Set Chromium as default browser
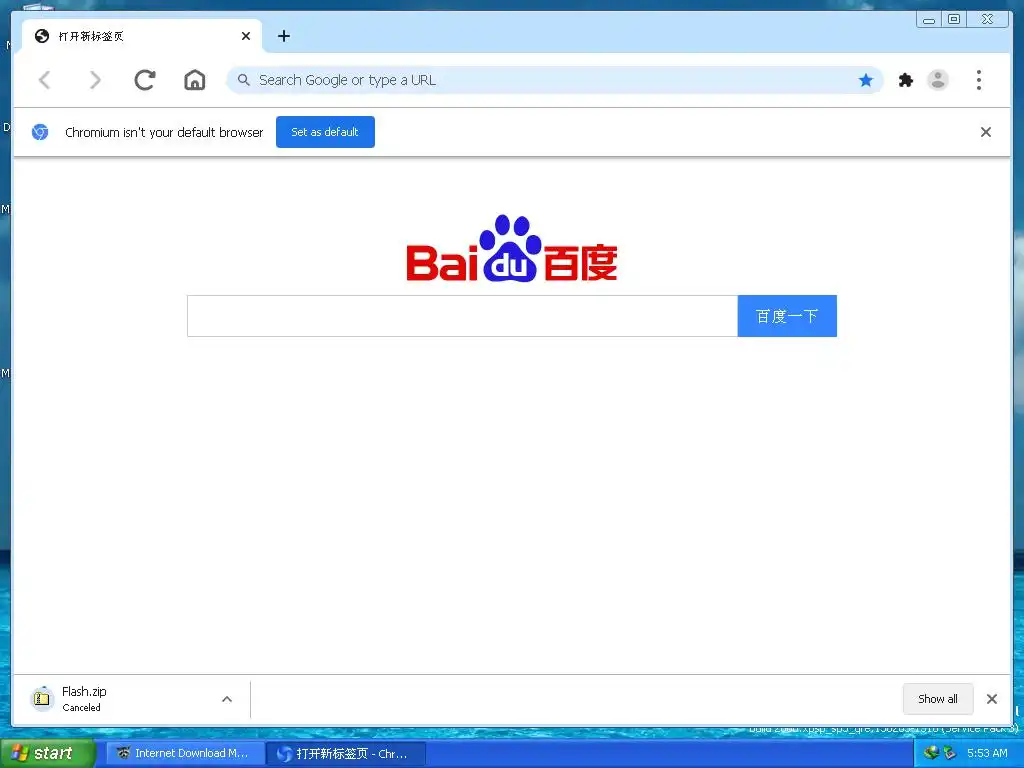This screenshot has height=768, width=1024. (x=325, y=132)
